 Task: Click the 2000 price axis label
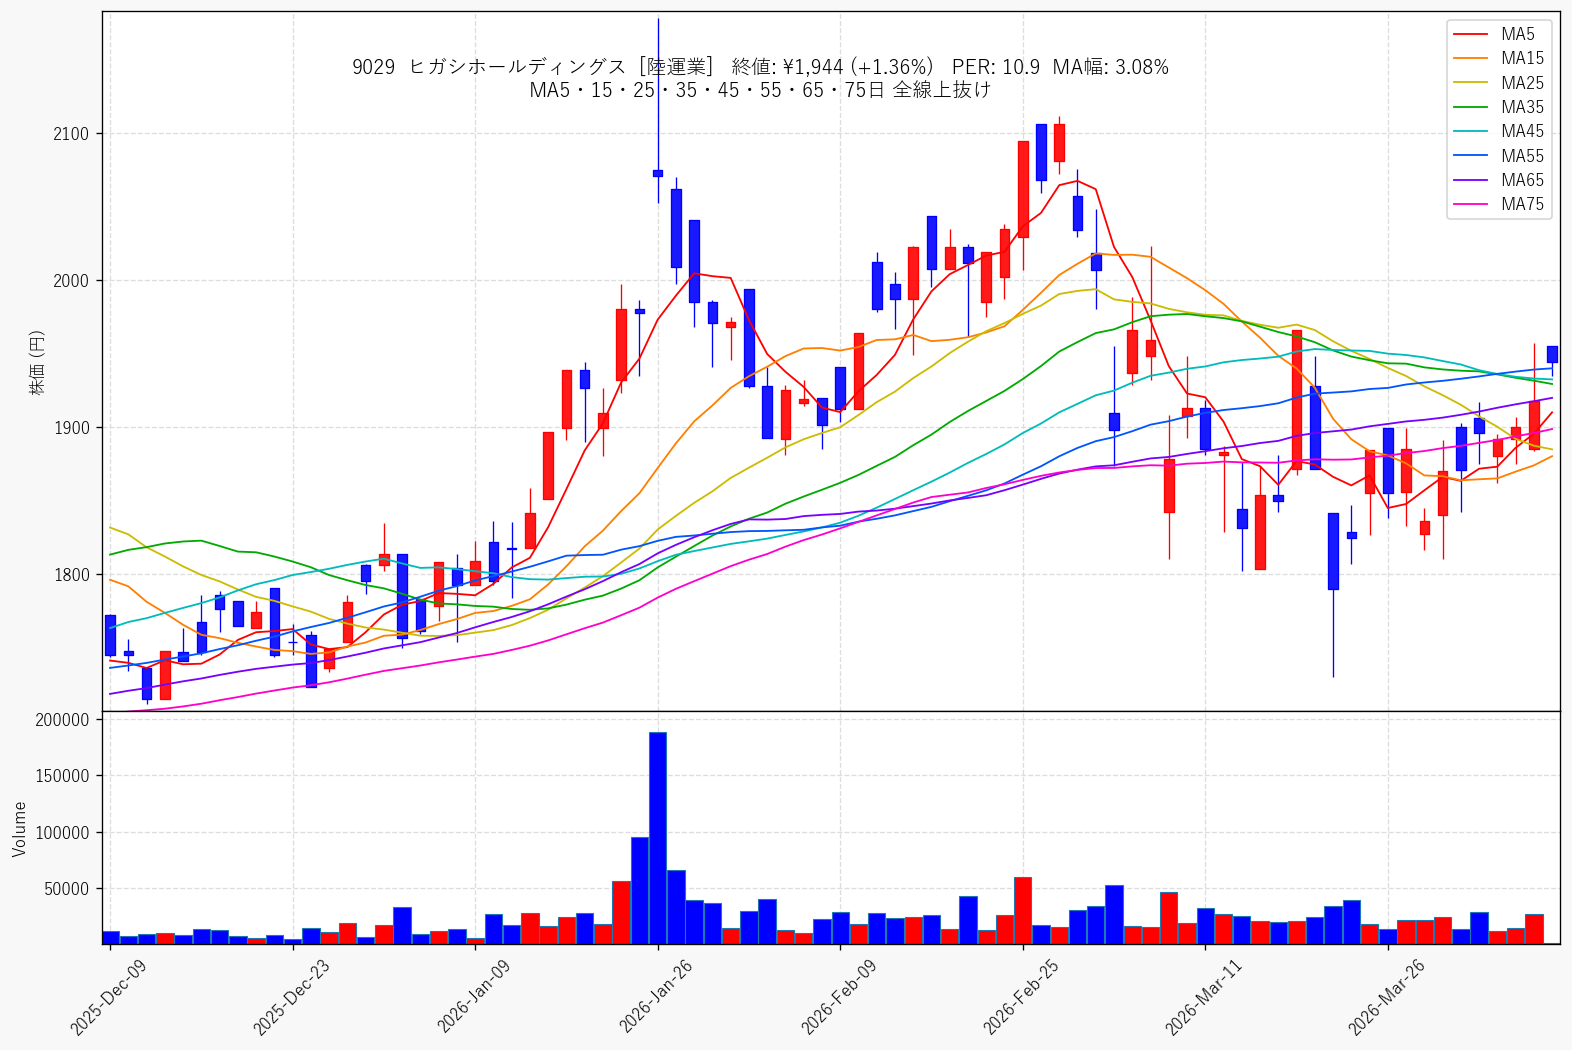coord(71,281)
